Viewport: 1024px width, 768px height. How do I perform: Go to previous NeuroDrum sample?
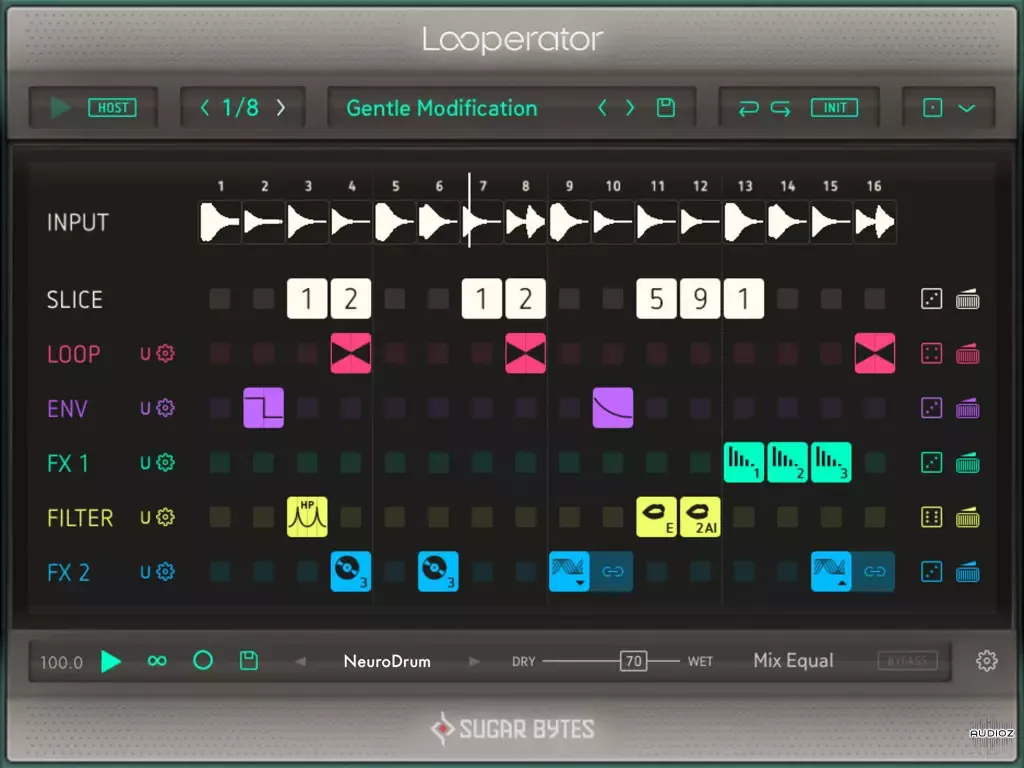[x=300, y=662]
